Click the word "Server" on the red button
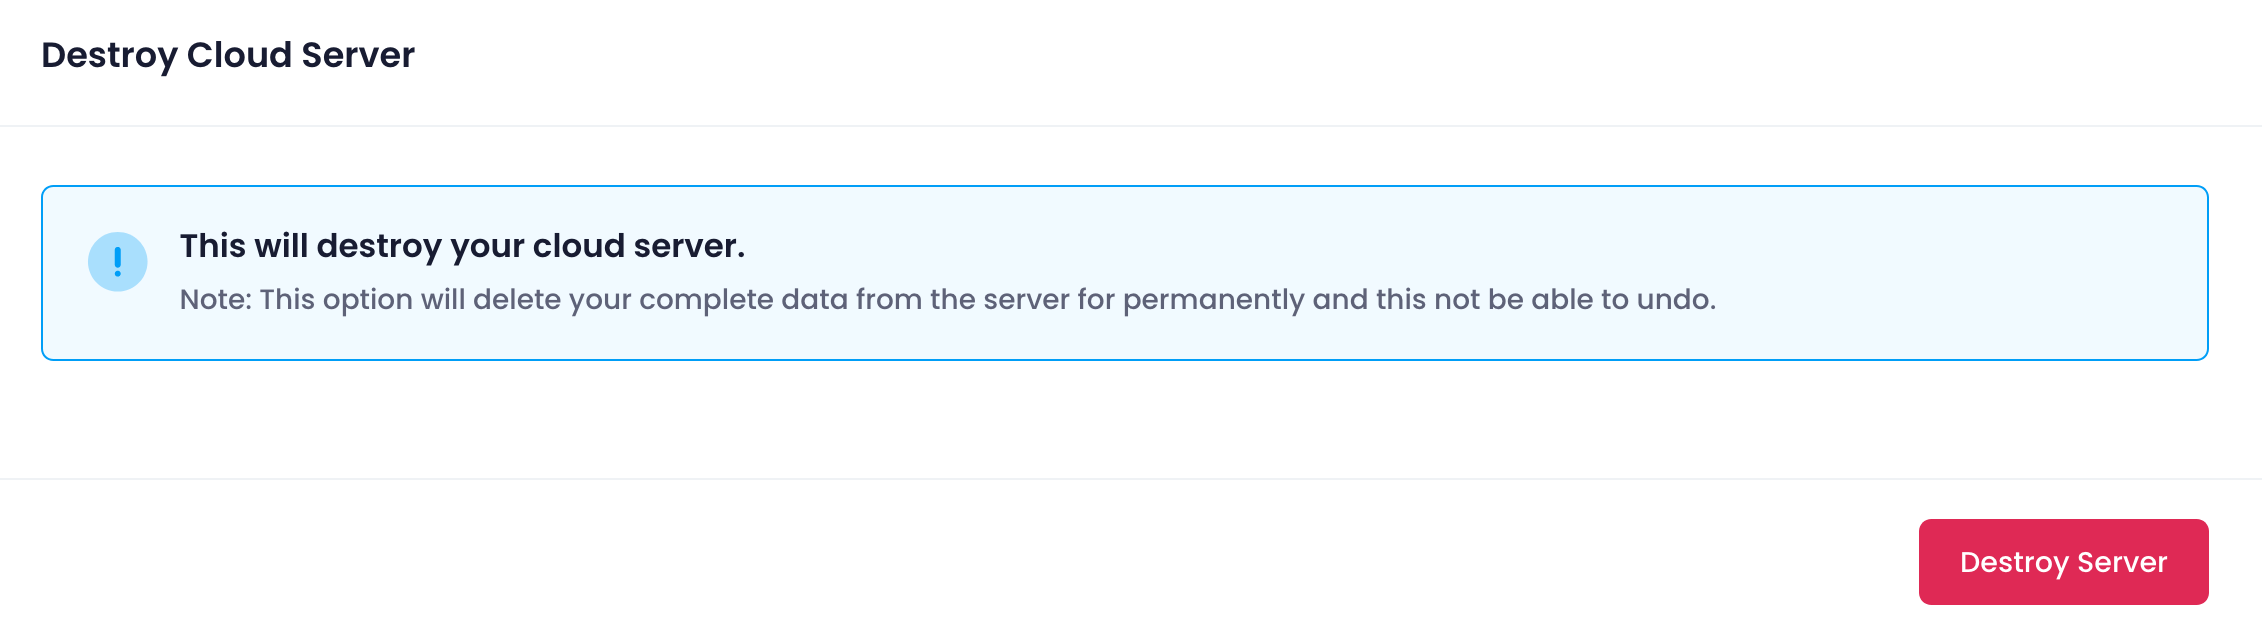Screen dimensions: 2262x638 [2122, 562]
